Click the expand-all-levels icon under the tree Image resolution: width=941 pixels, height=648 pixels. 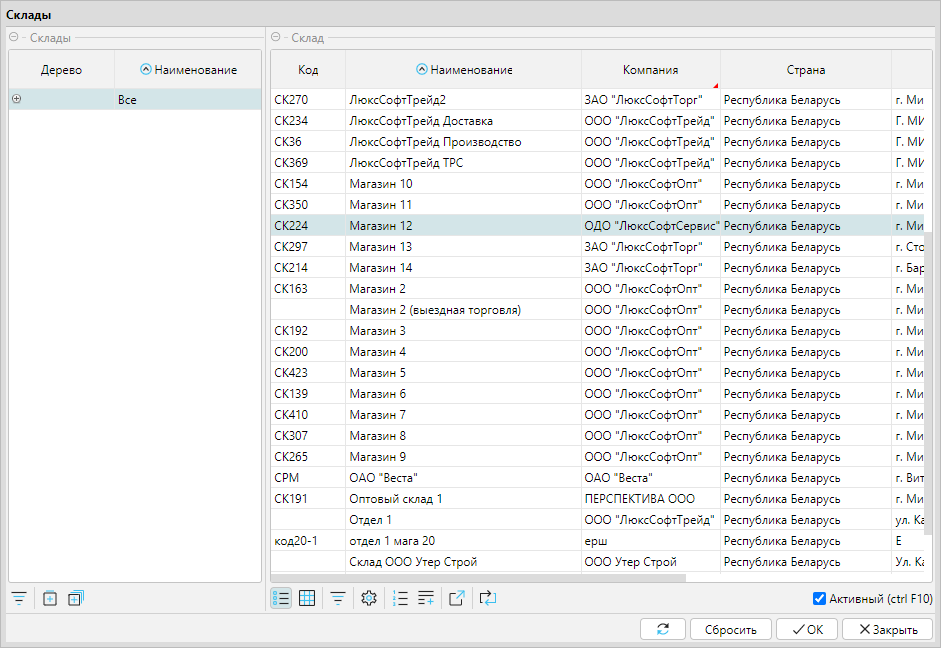click(76, 598)
